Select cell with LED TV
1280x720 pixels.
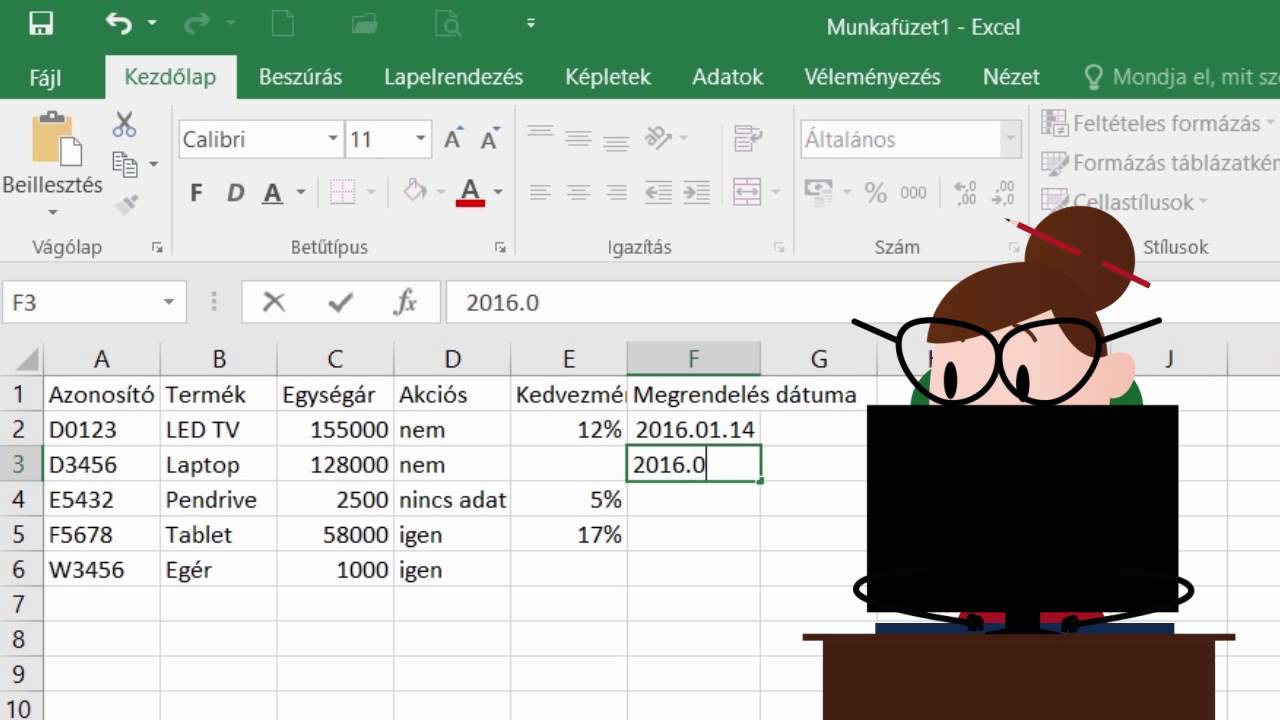pos(219,430)
